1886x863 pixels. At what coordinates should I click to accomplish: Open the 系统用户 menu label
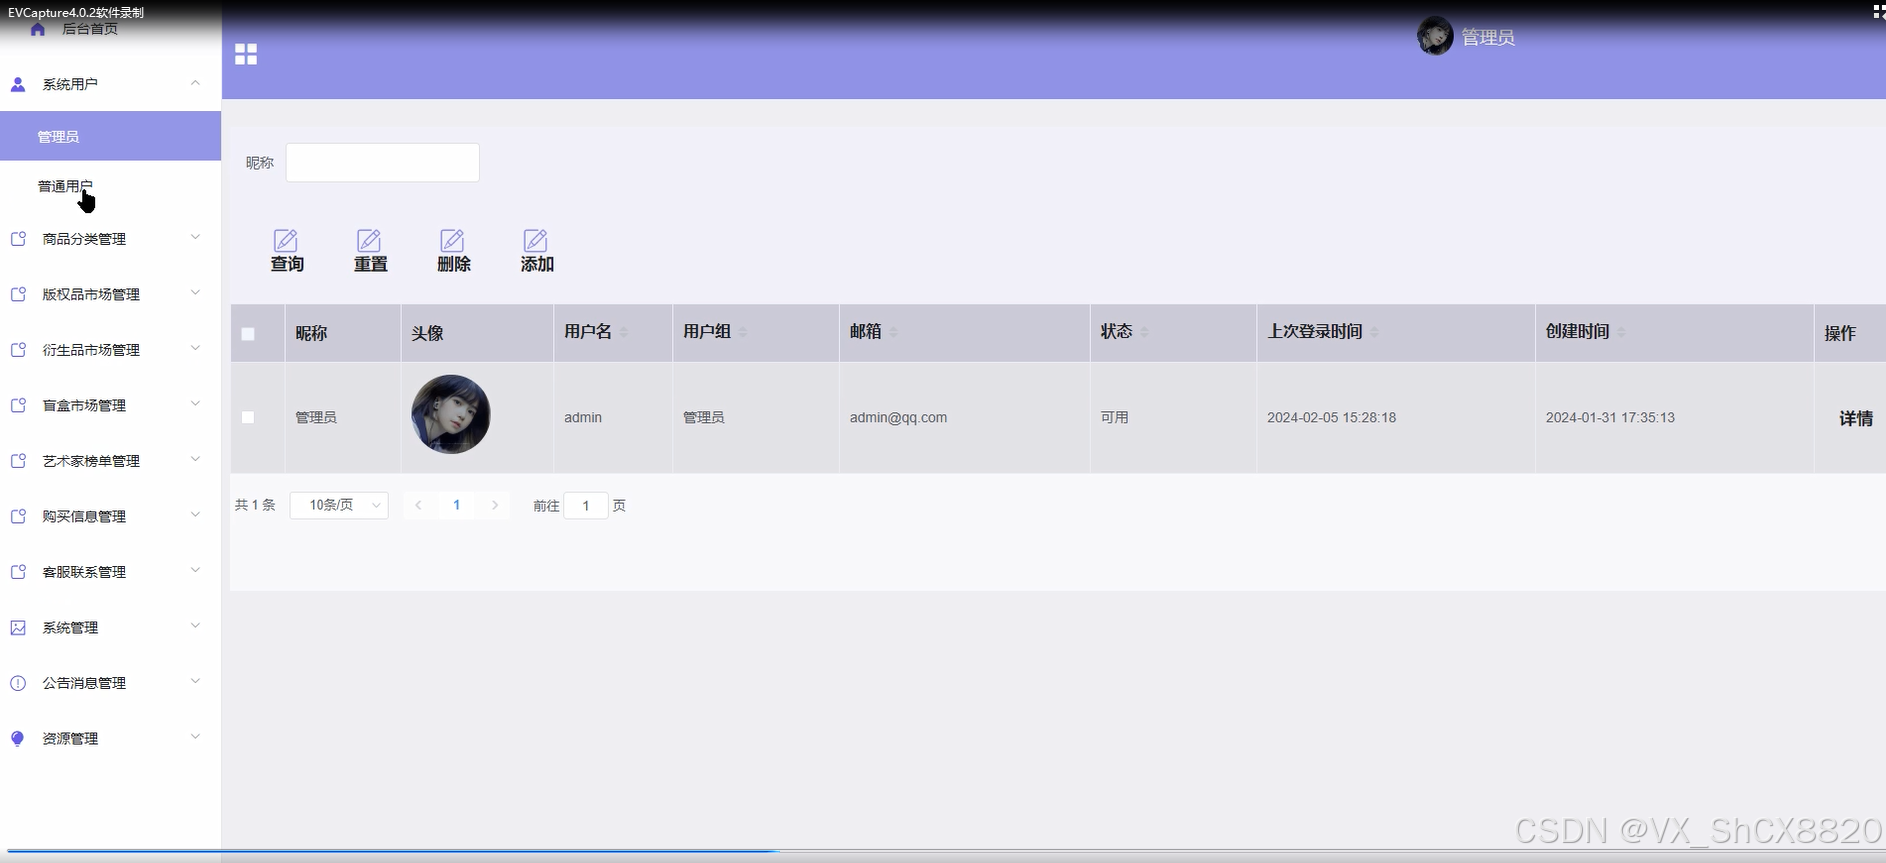coord(70,85)
